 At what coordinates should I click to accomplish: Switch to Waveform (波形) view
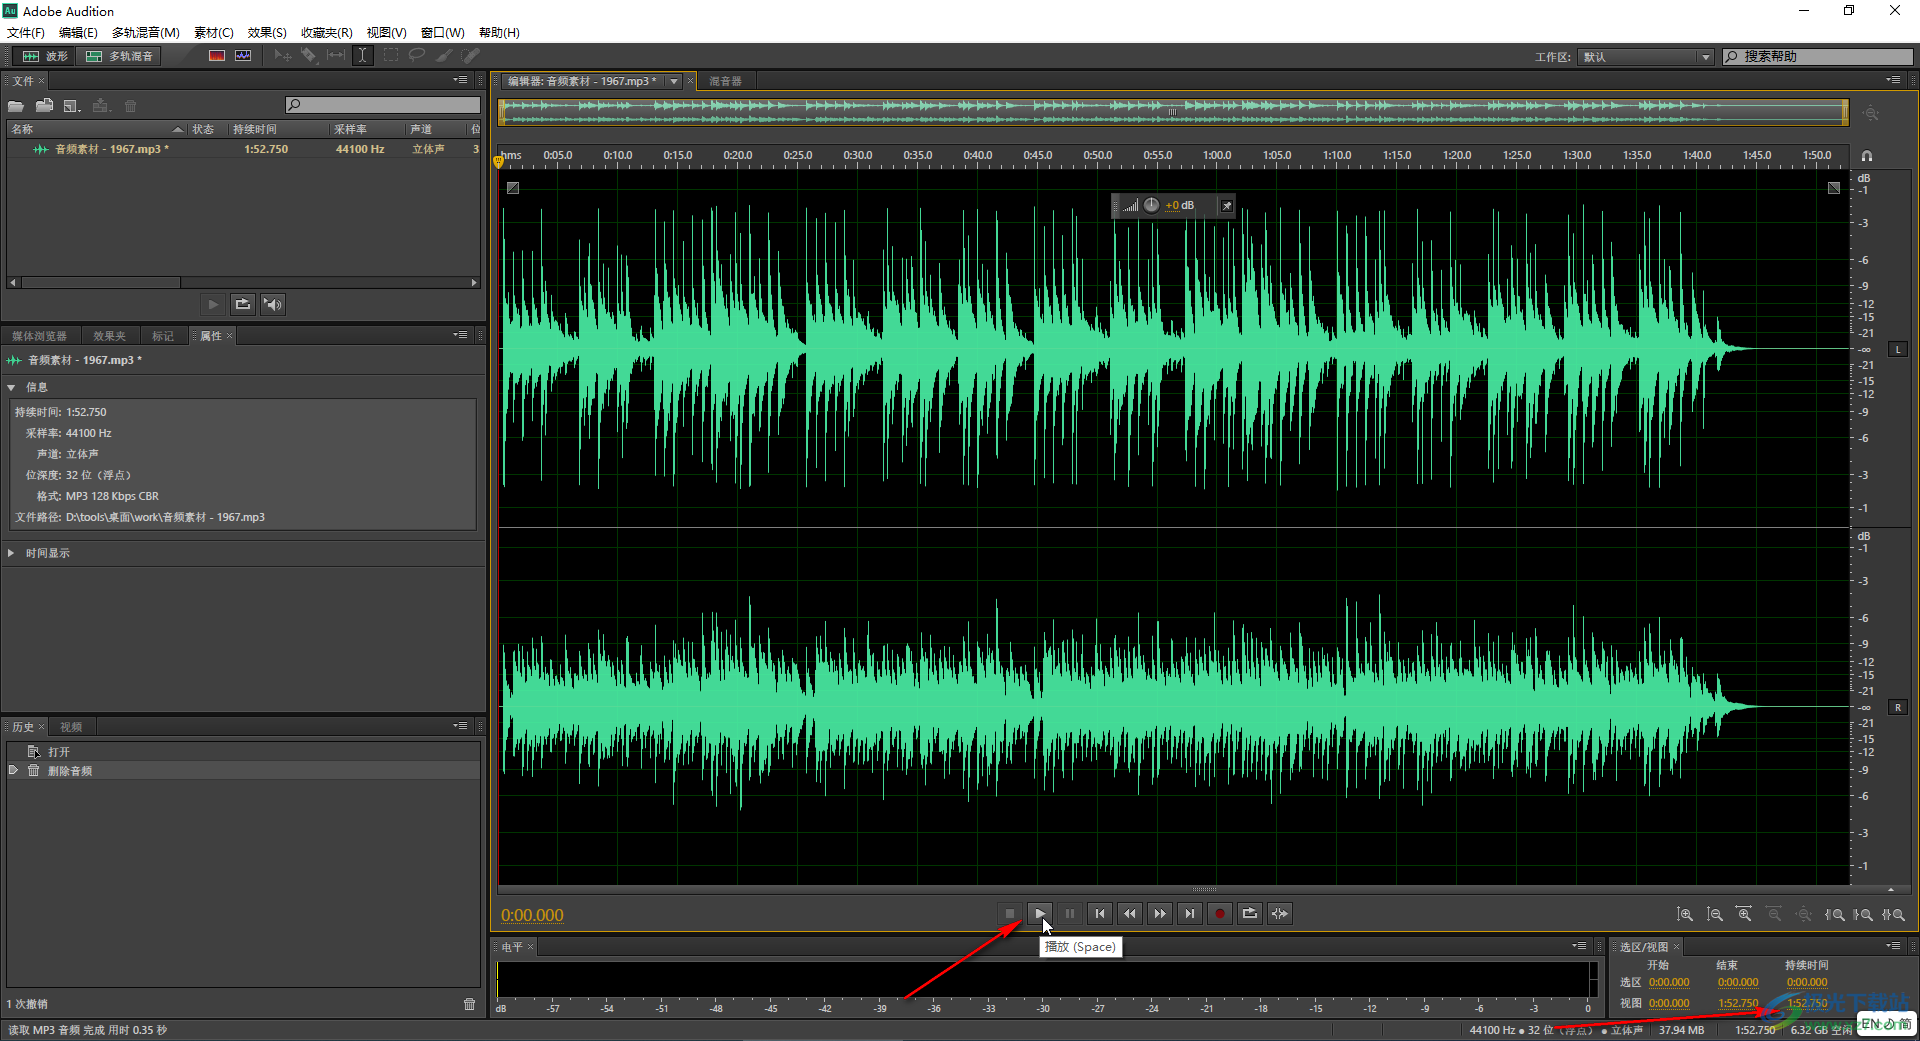tap(45, 56)
